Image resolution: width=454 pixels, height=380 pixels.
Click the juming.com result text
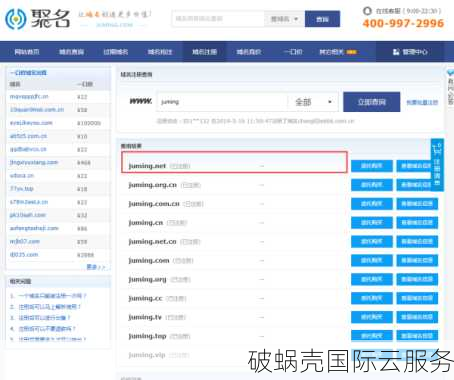coord(149,260)
